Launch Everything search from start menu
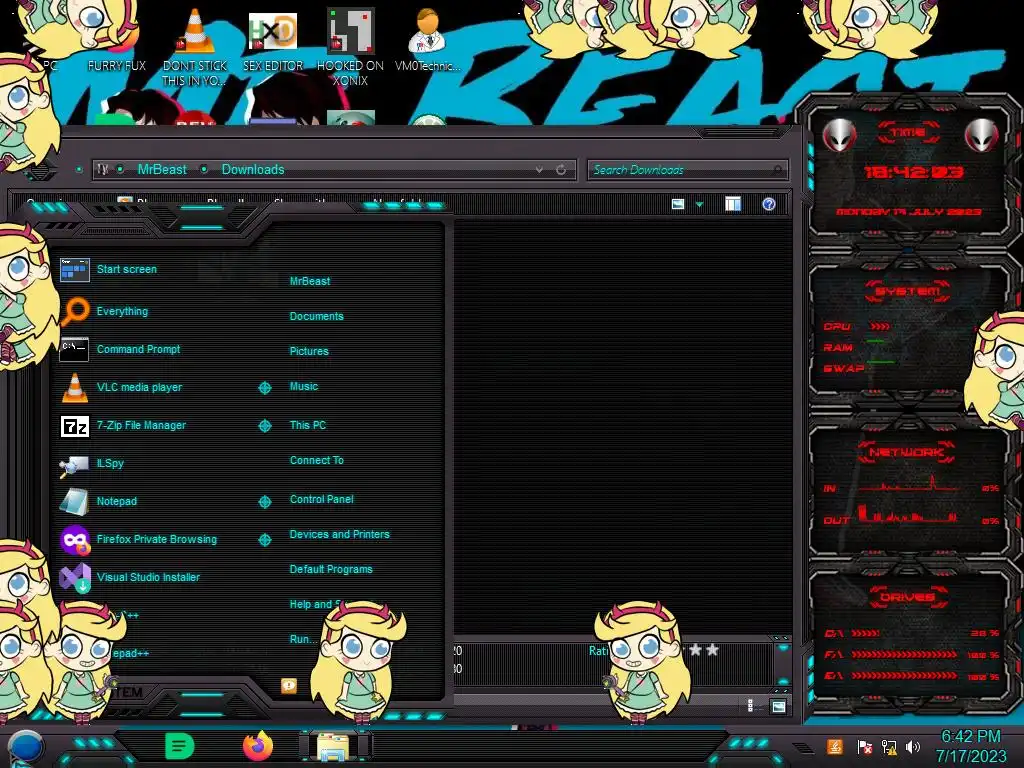 [x=104, y=311]
